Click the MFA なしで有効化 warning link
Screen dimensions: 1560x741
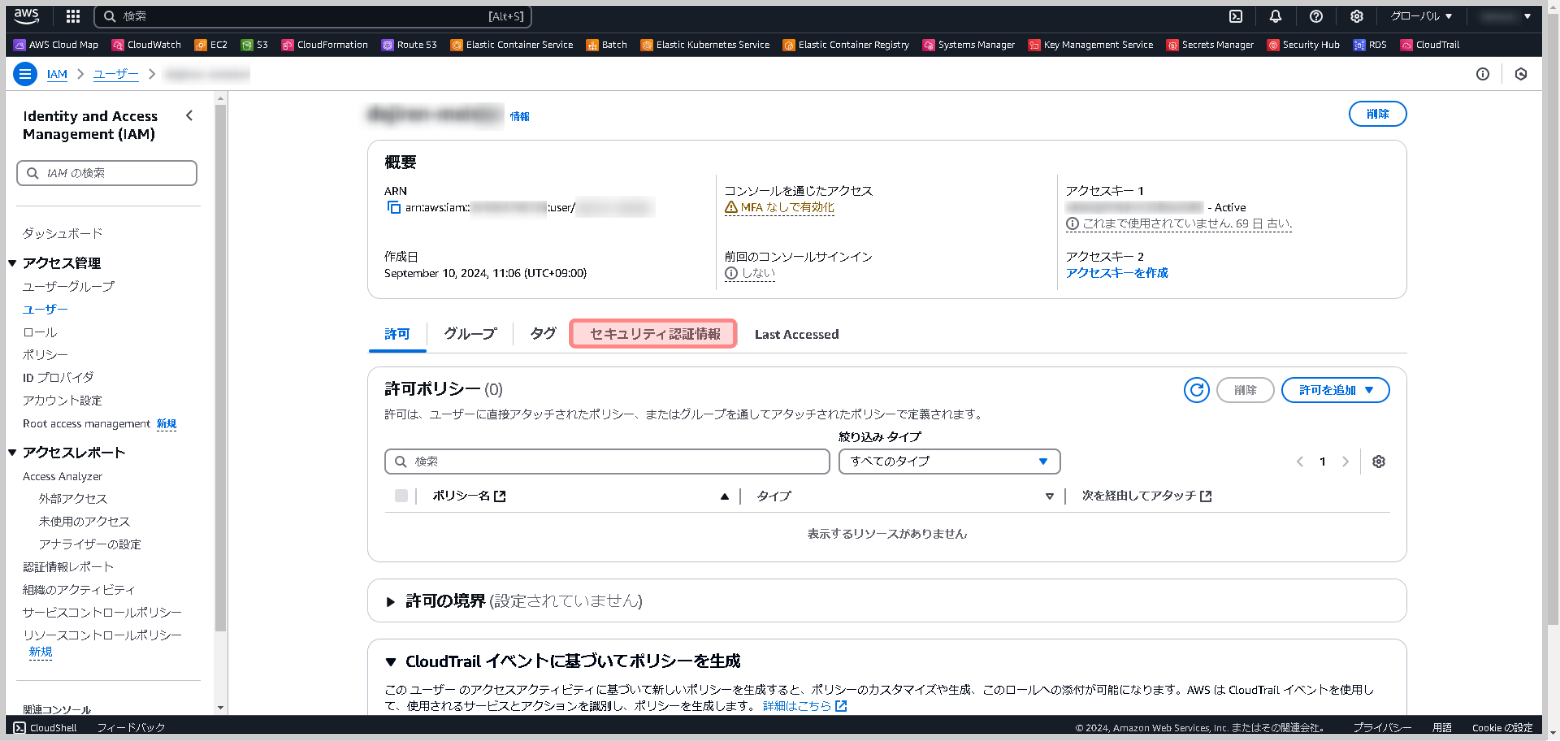780,208
